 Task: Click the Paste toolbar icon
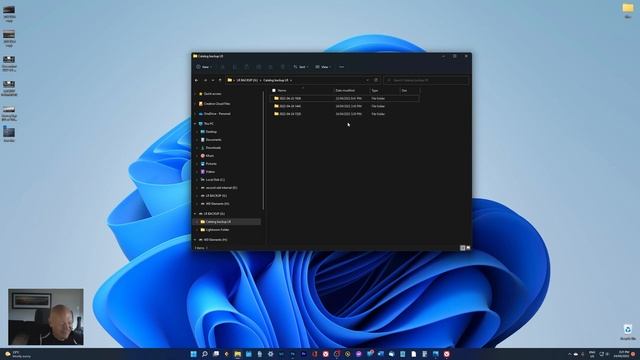[247, 67]
